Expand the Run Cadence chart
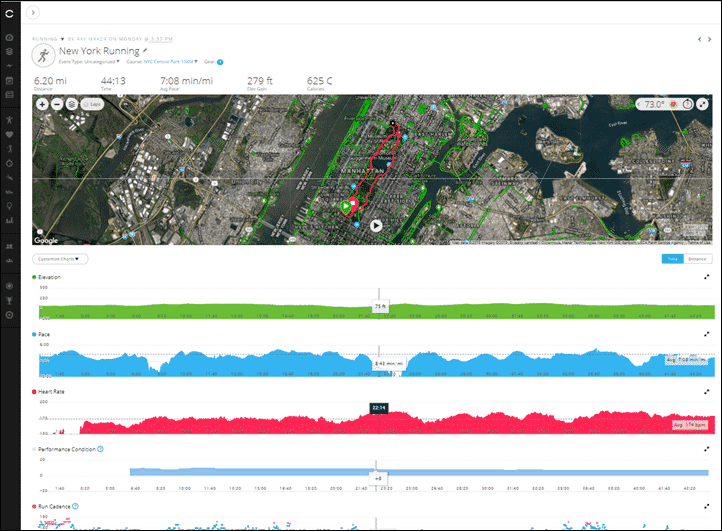 [706, 506]
